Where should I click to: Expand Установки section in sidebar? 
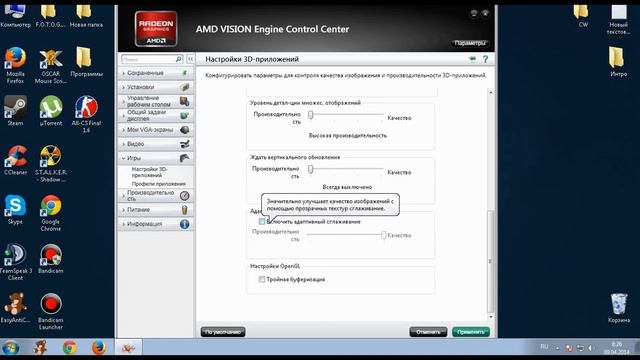(156, 87)
